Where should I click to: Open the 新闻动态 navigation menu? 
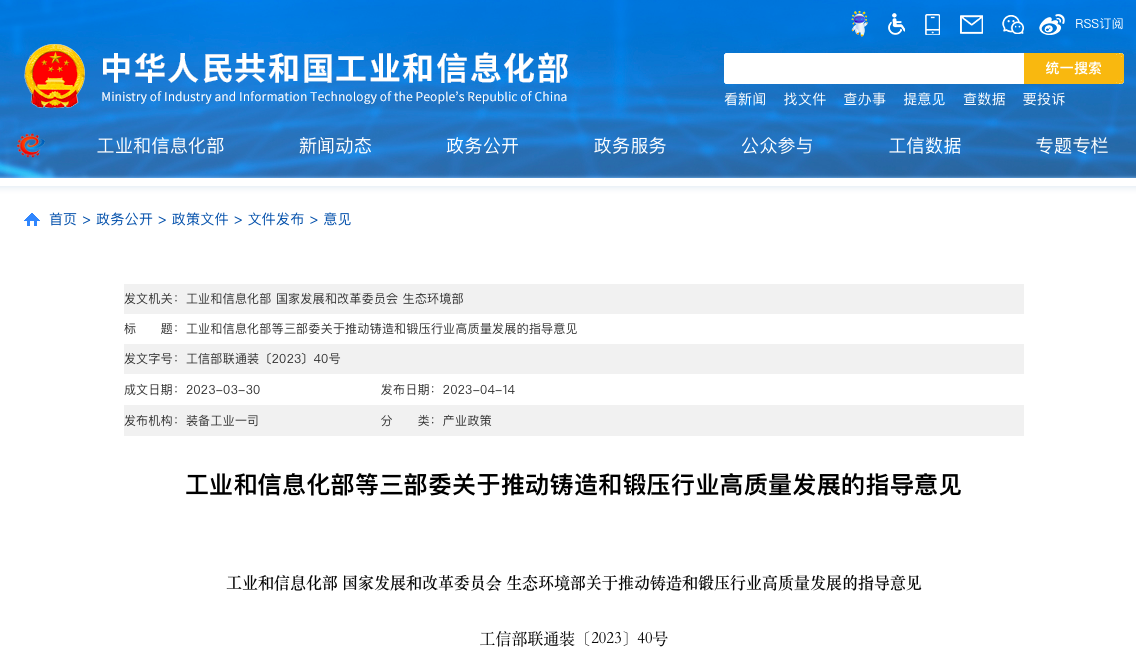tap(335, 146)
